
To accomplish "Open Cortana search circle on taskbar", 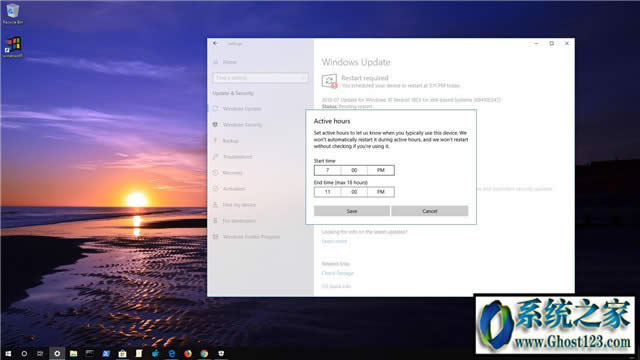I will click(24, 353).
